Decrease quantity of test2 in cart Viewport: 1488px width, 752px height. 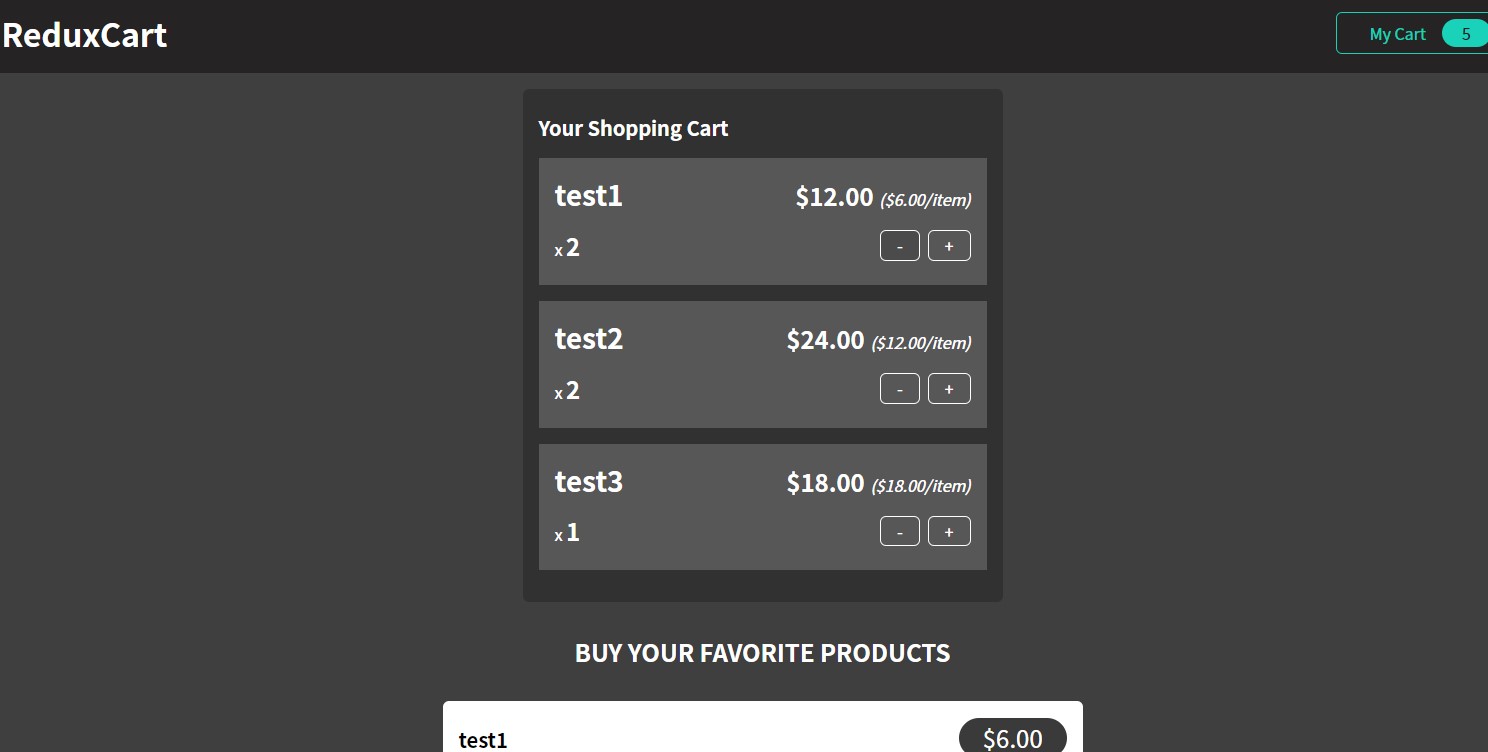pyautogui.click(x=899, y=388)
